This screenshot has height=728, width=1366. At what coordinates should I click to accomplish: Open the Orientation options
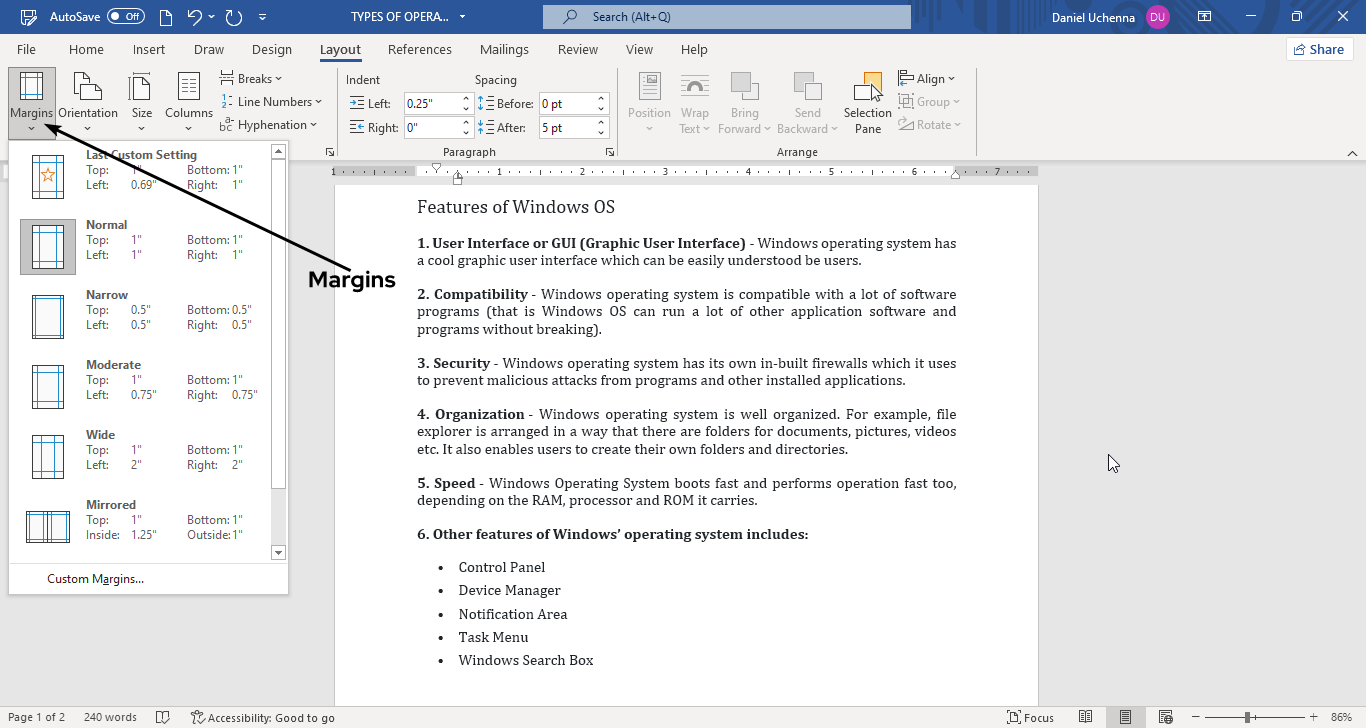(88, 100)
